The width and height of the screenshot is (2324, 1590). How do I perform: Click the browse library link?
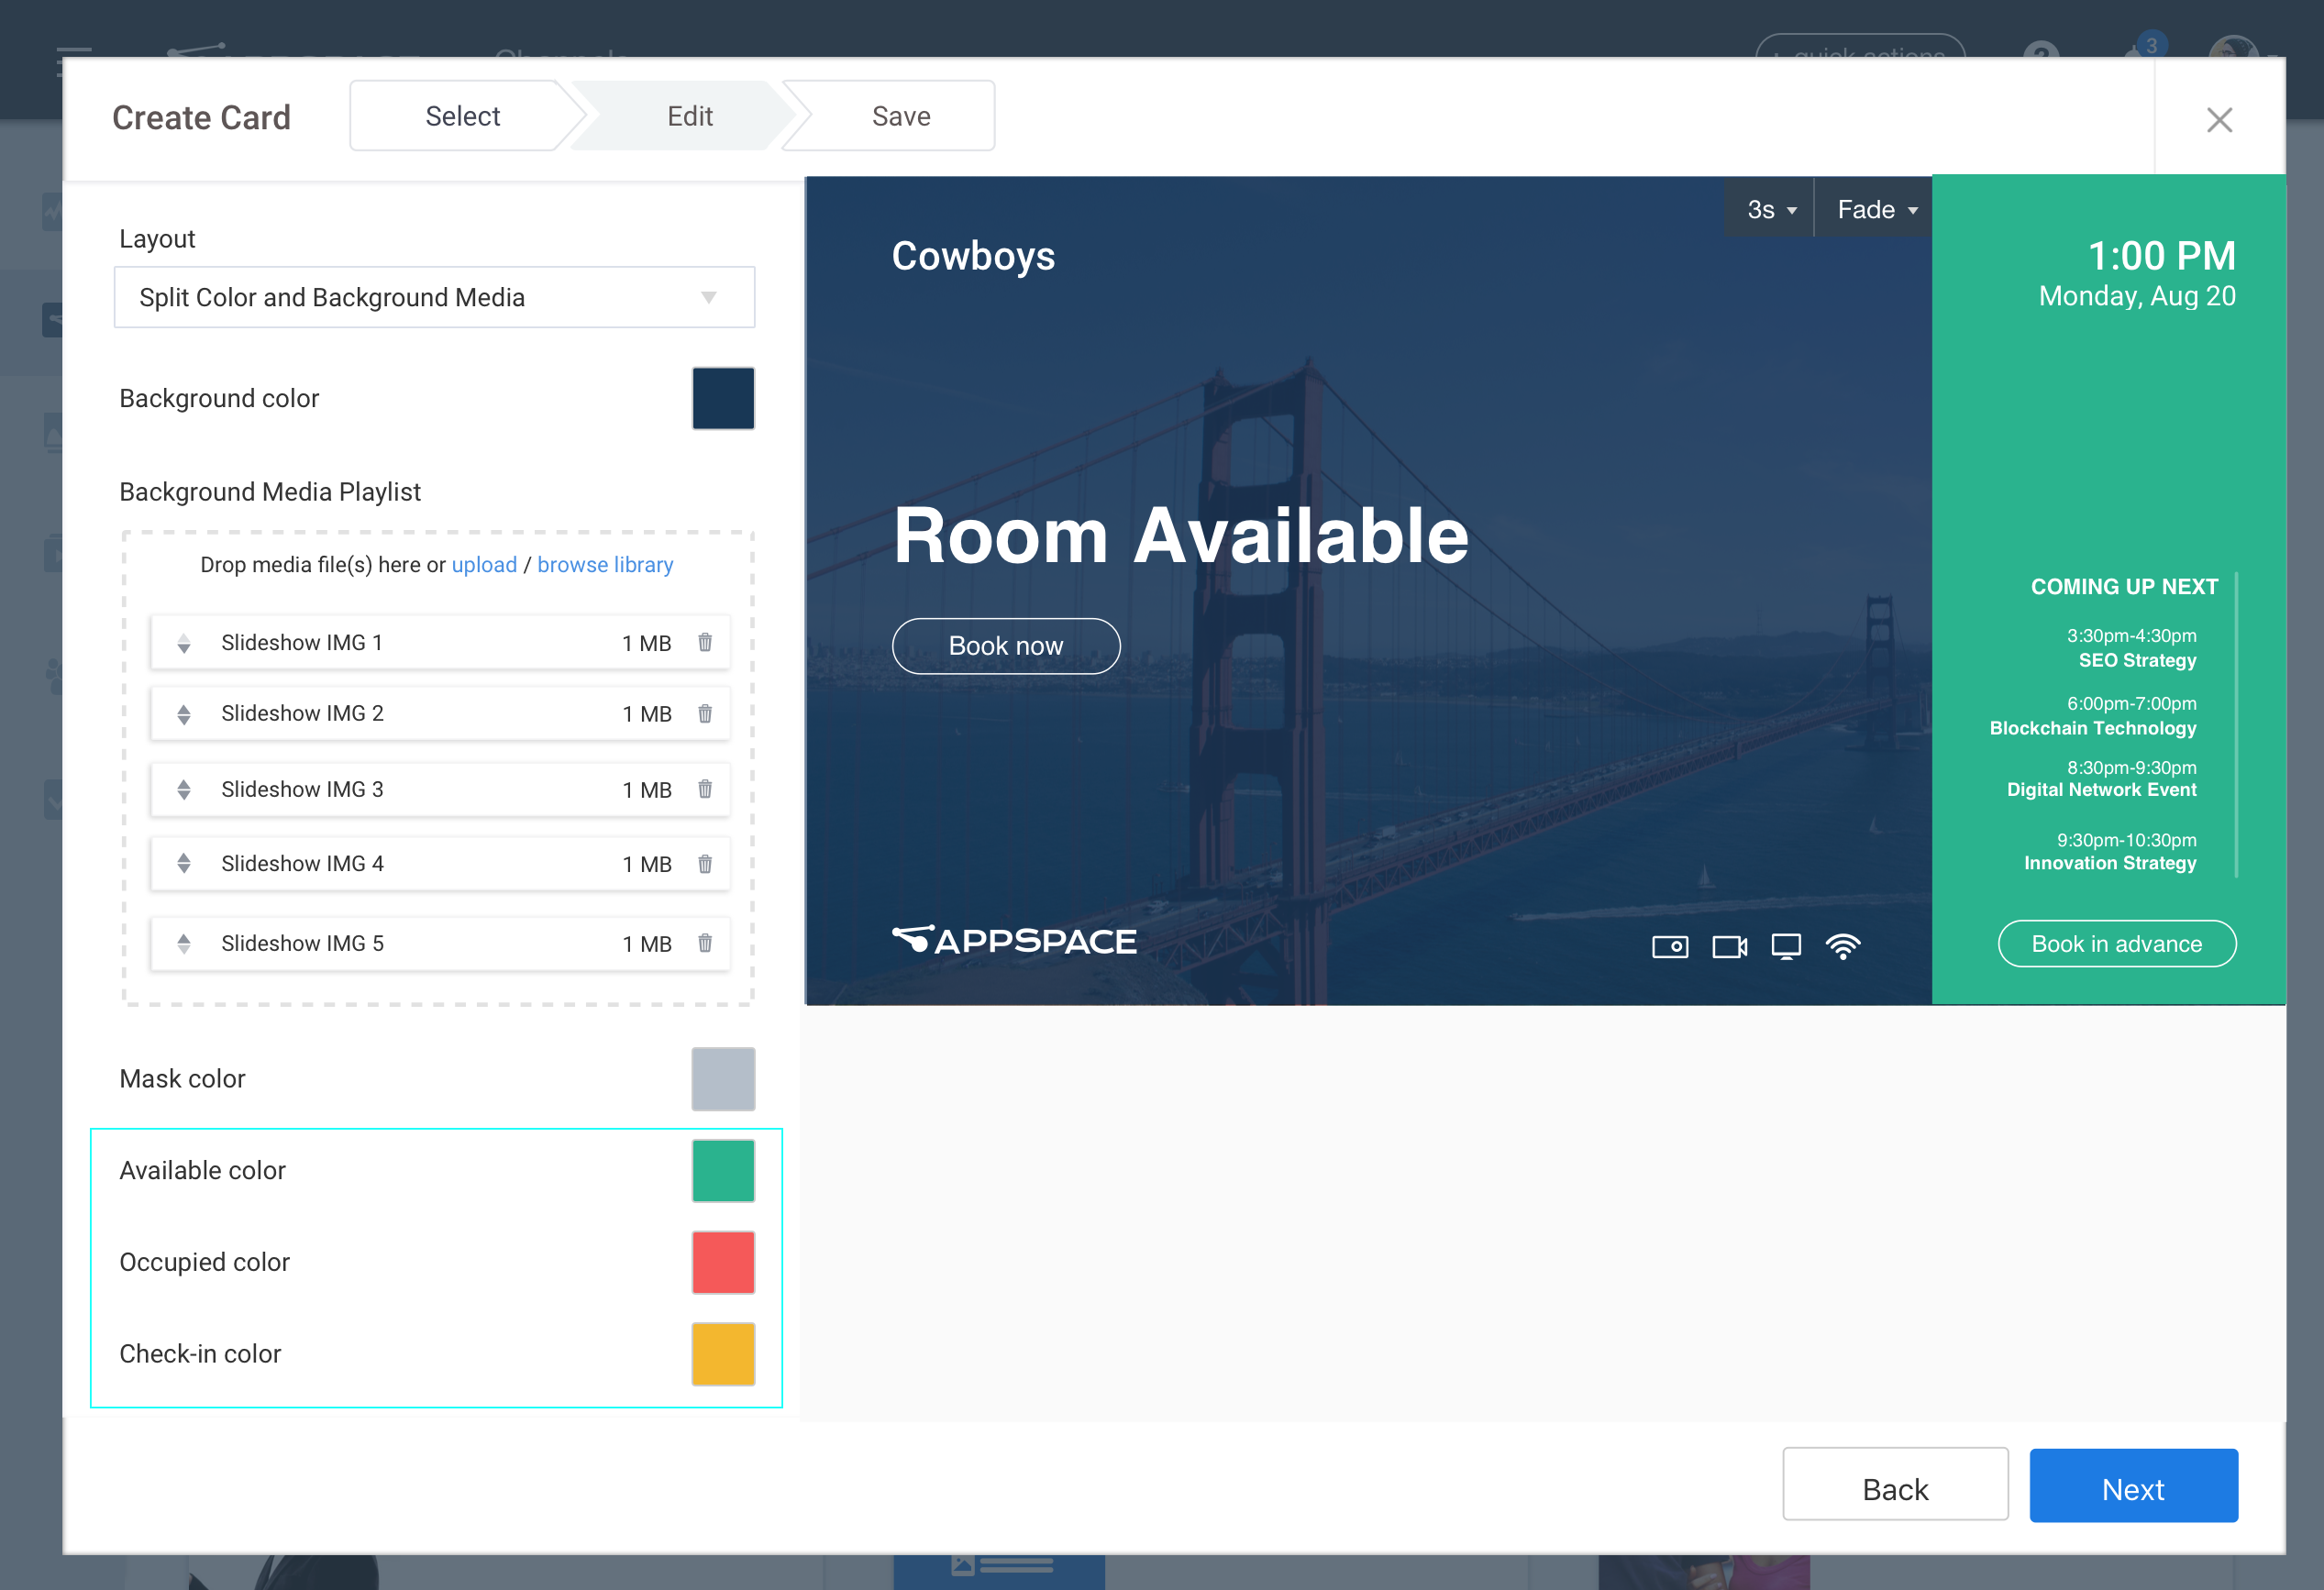pyautogui.click(x=605, y=565)
